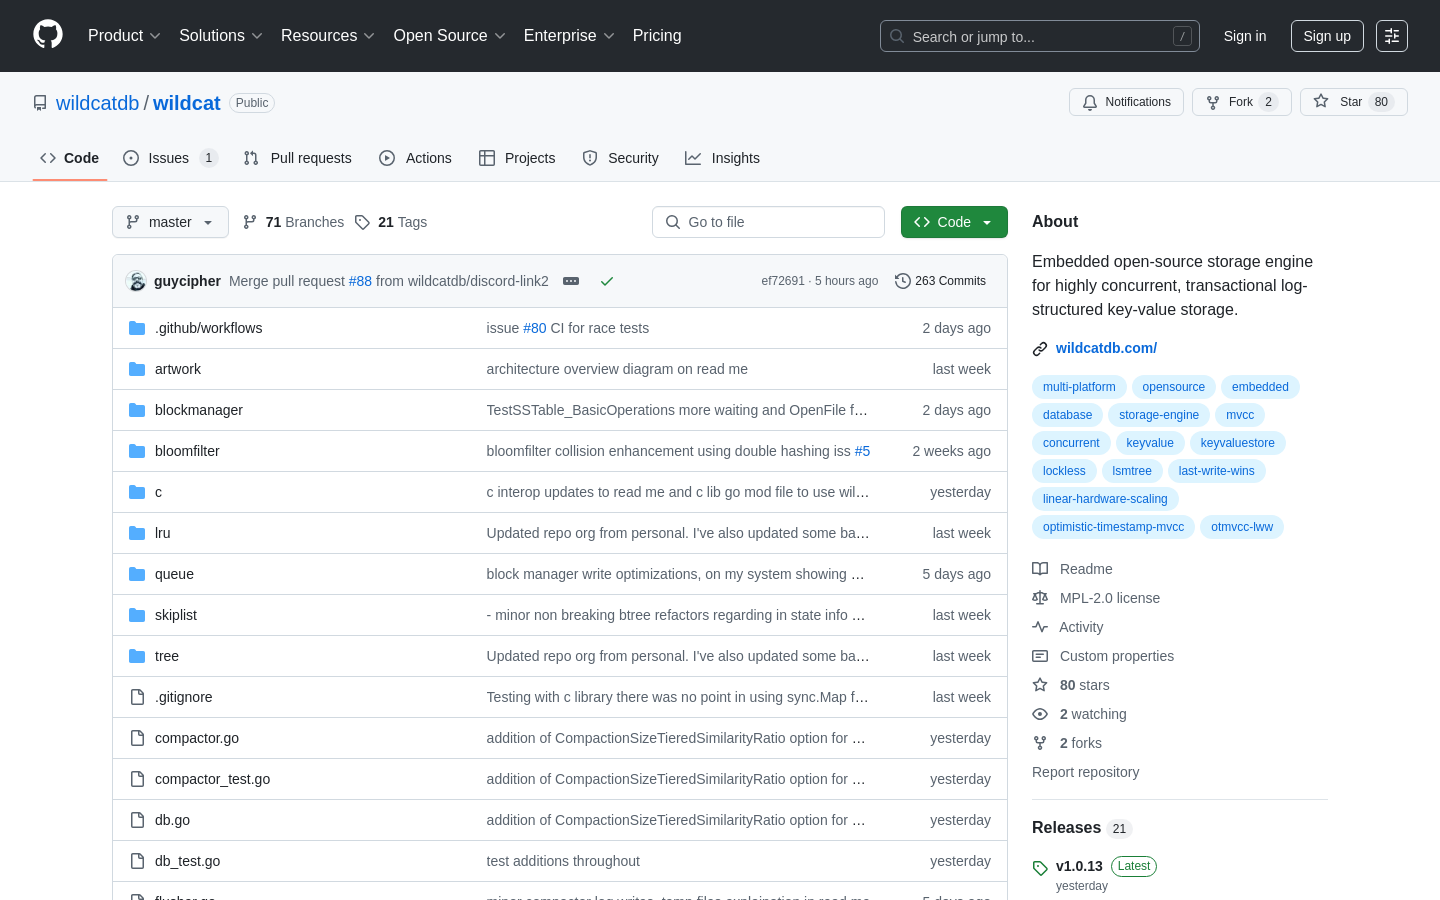1440x900 pixels.
Task: Expand the Enterprise menu
Action: click(x=569, y=36)
